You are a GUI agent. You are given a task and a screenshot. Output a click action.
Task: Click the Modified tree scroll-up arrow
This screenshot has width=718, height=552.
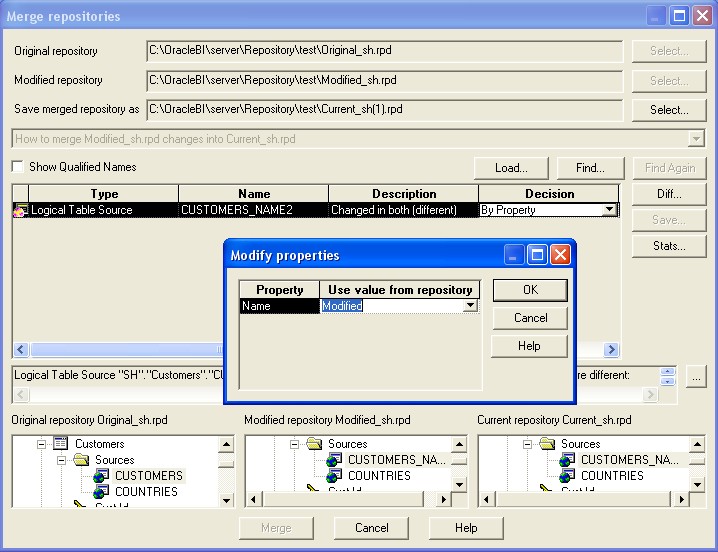click(459, 444)
